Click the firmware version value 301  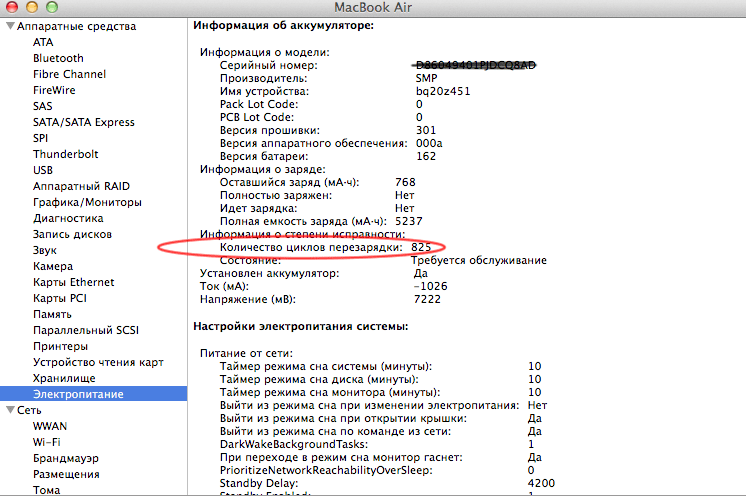pos(426,130)
